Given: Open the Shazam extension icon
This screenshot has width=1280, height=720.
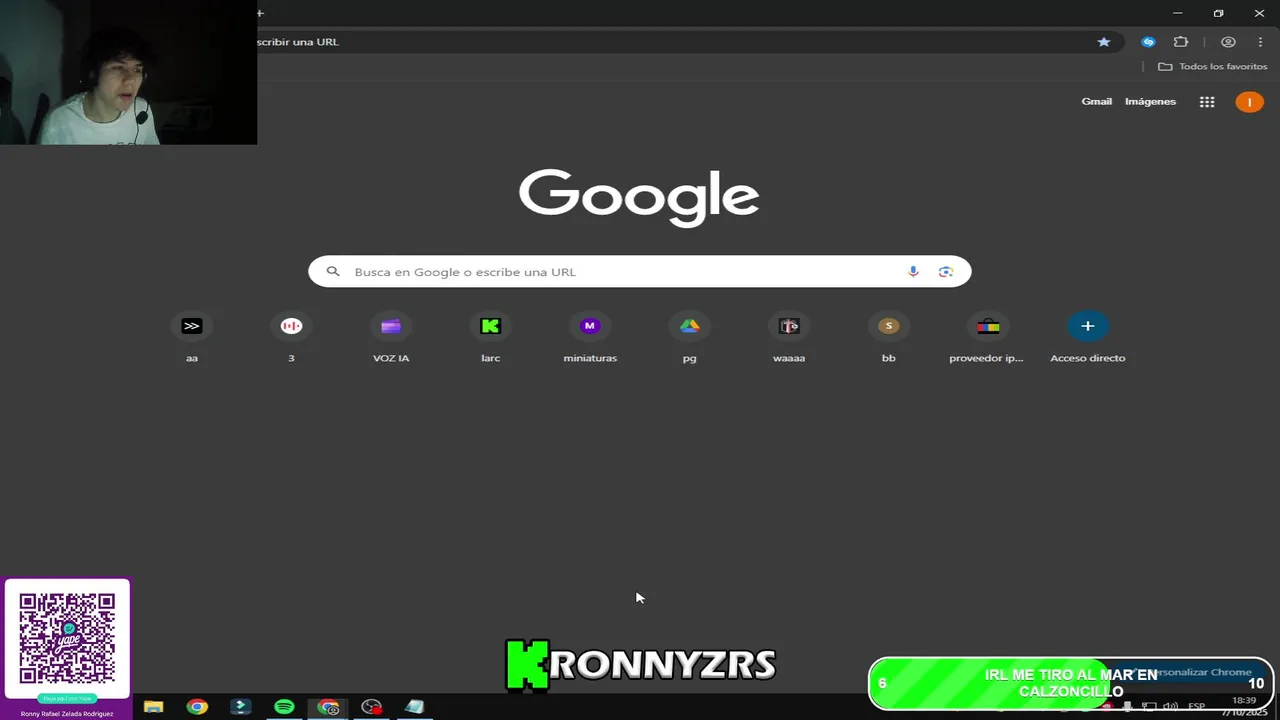Looking at the screenshot, I should [1148, 42].
